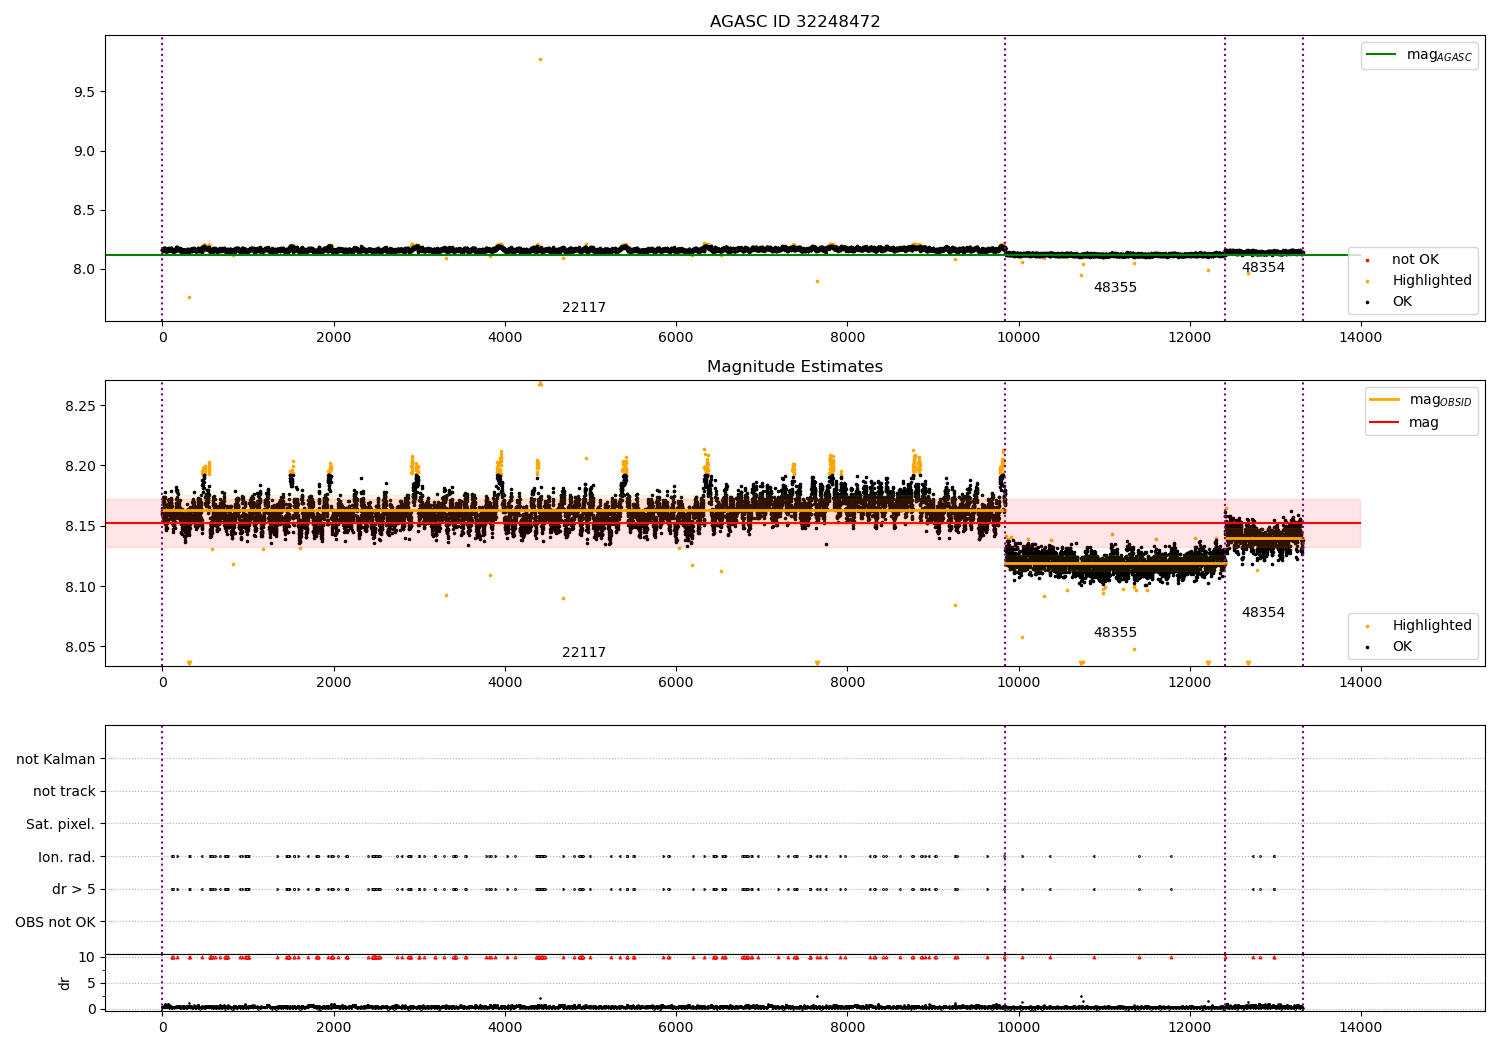Select the "Ion. rad." axis label
1500x1050 pixels.
[x=67, y=857]
